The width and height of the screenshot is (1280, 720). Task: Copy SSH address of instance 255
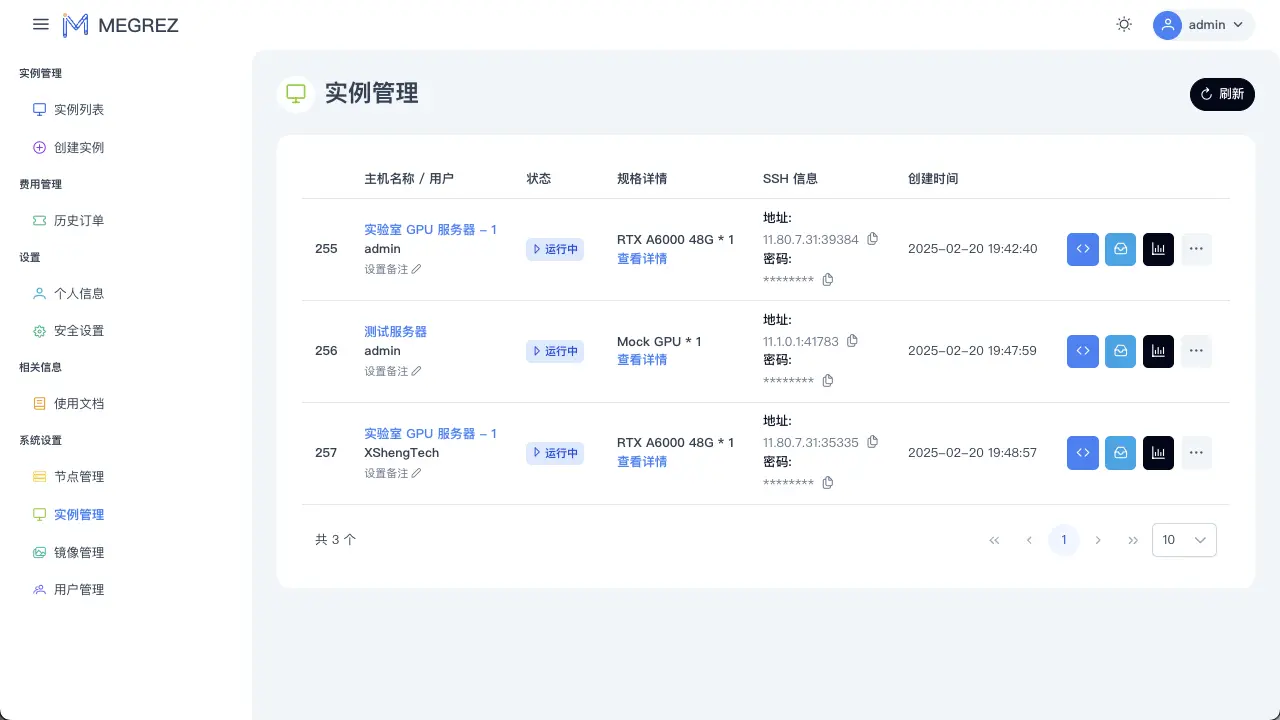(872, 239)
